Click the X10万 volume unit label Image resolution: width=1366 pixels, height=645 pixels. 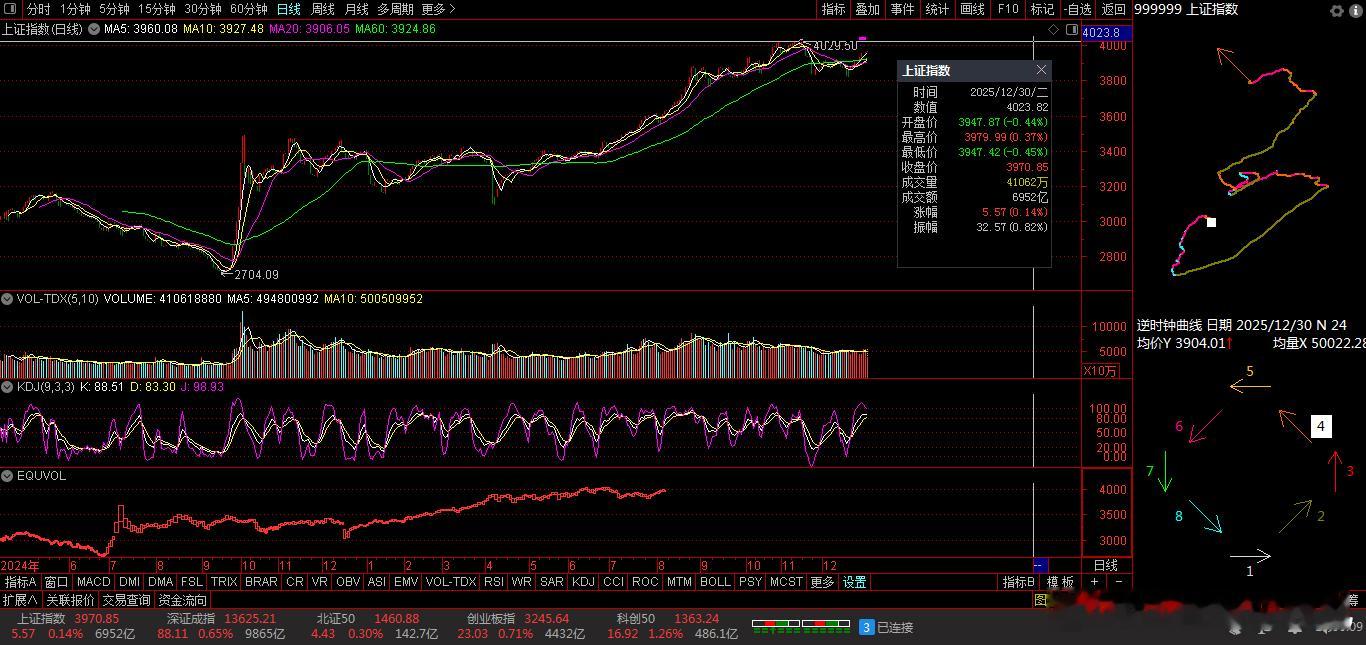point(1101,371)
